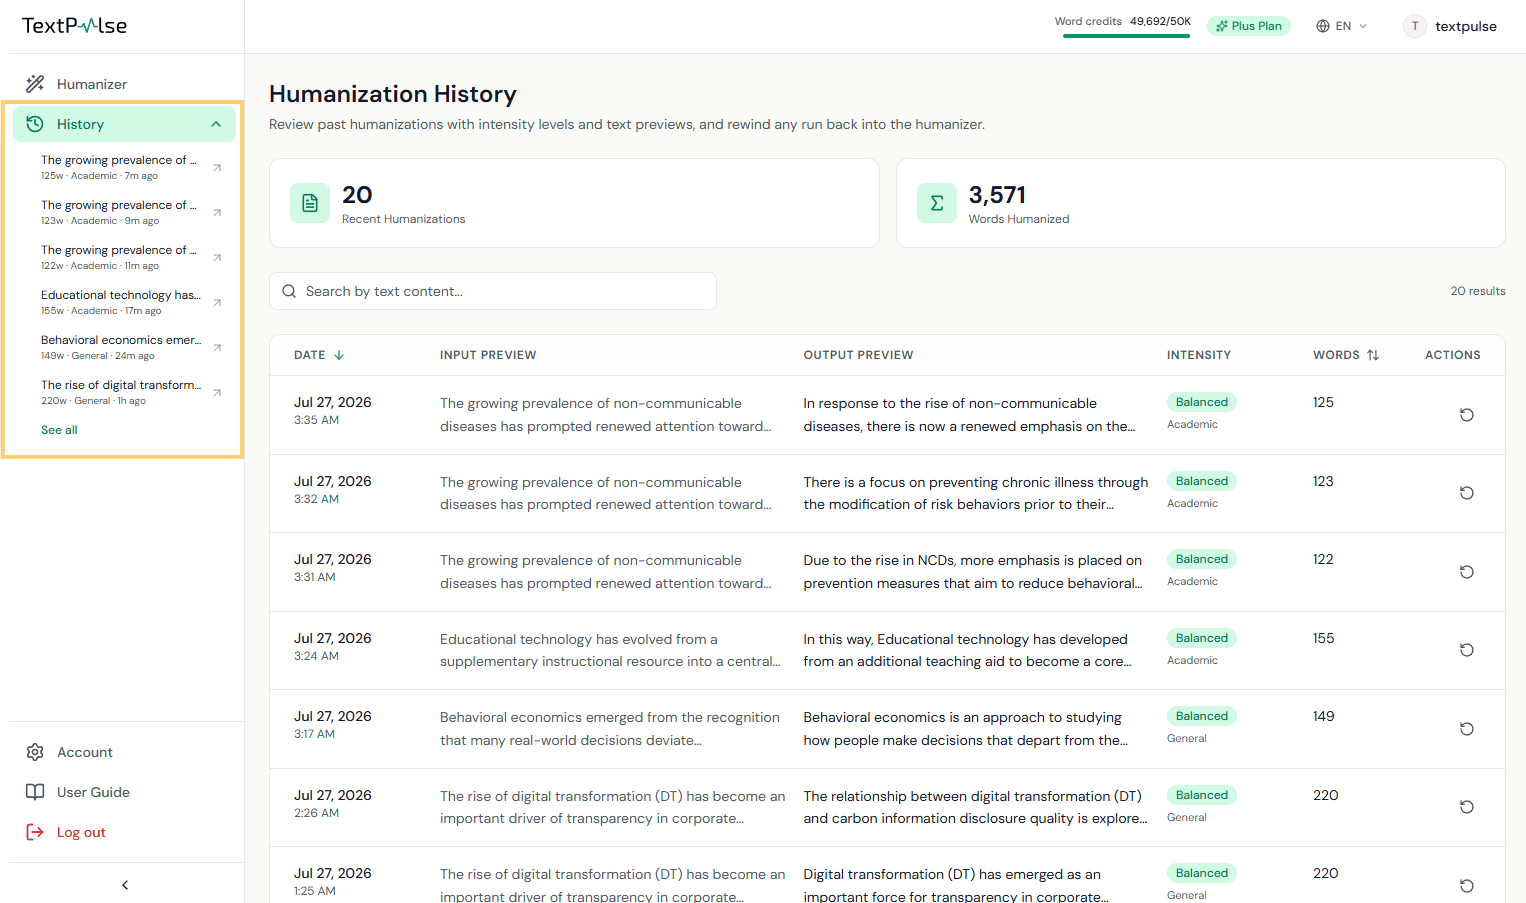Open arrow icon for the 123w Academic 9m ago entry
Image resolution: width=1526 pixels, height=903 pixels.
(x=217, y=213)
